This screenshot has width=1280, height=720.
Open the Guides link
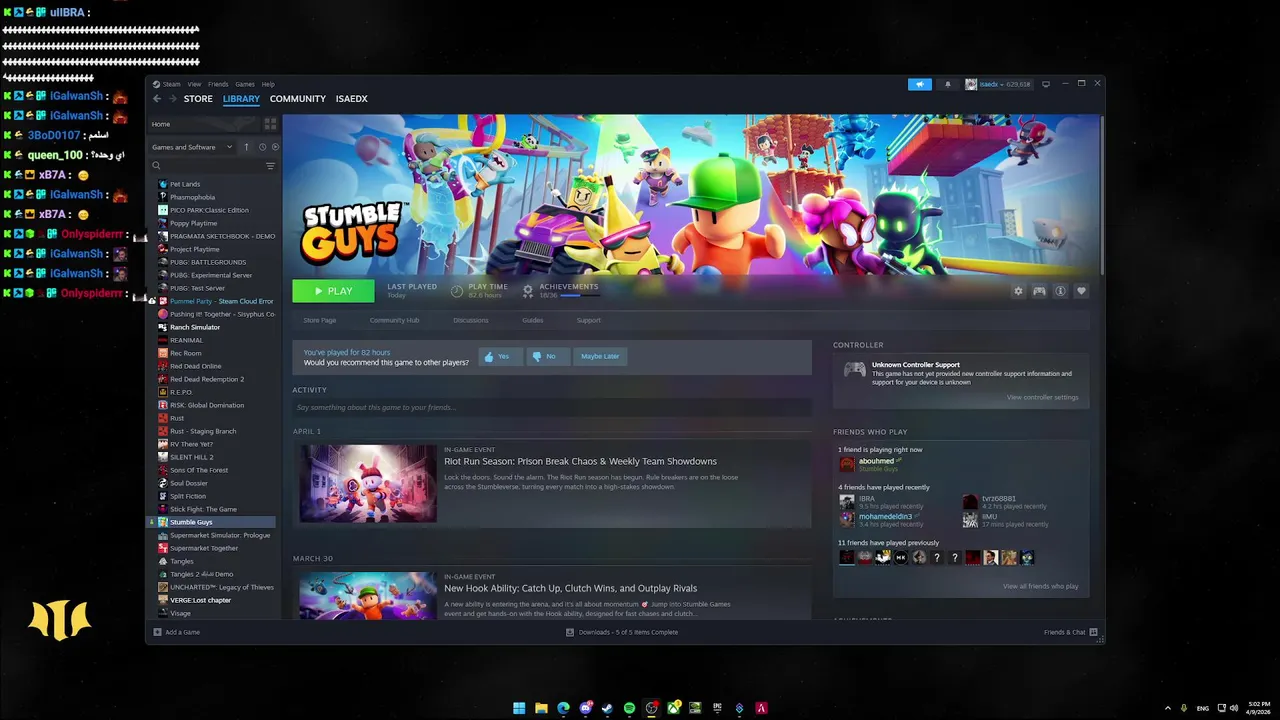[x=533, y=320]
